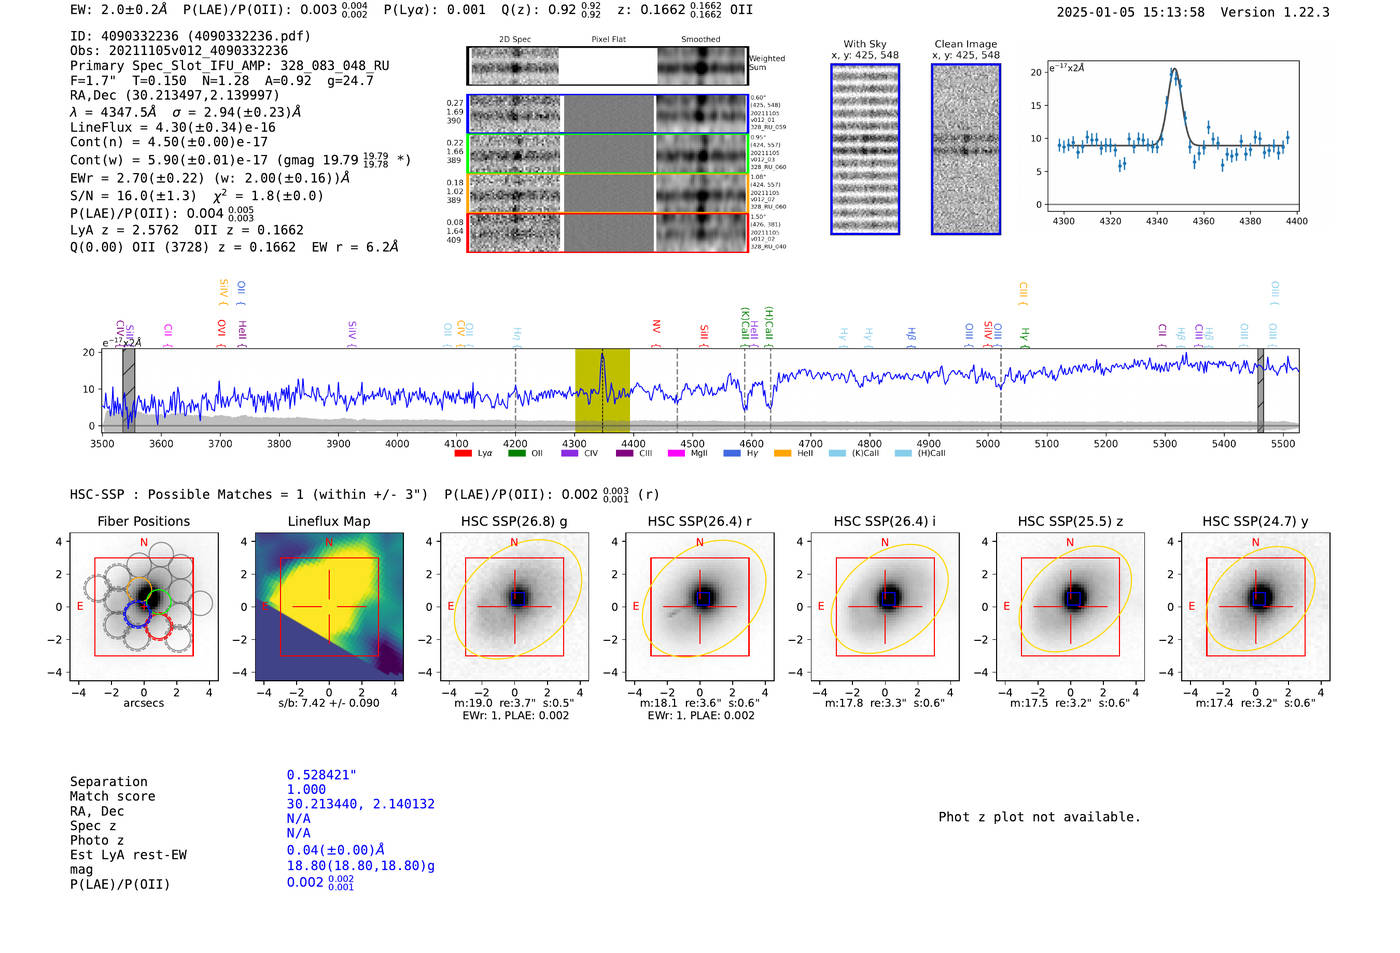The height and width of the screenshot is (953, 1400).
Task: Select the HSC SSP(26.8) g cutout
Action: (514, 607)
